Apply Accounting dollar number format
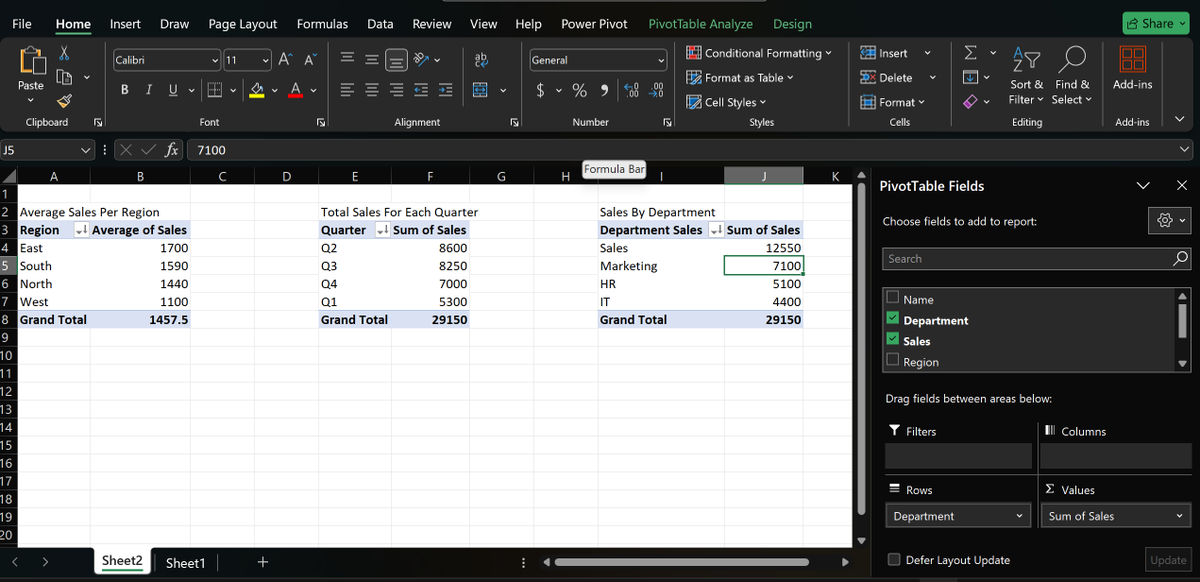 (540, 90)
